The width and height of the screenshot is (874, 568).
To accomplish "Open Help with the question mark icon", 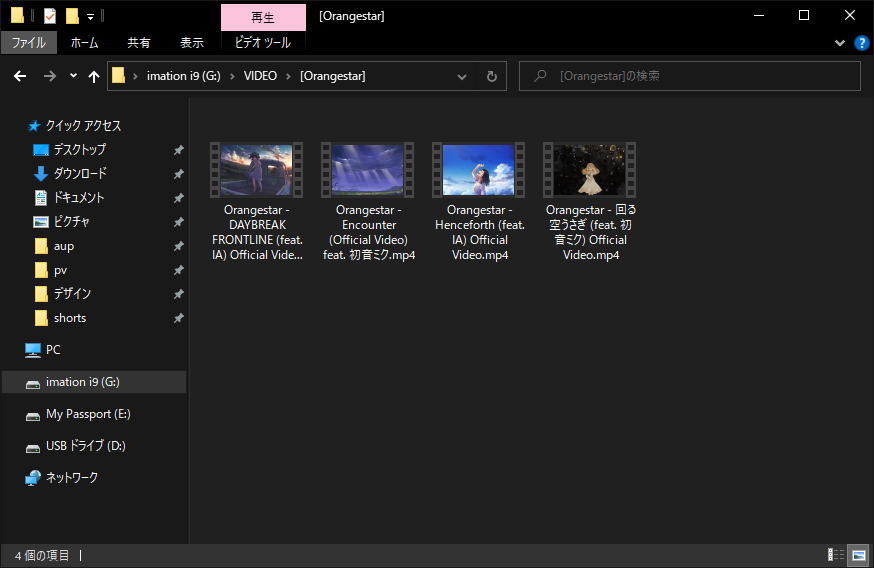I will (862, 43).
